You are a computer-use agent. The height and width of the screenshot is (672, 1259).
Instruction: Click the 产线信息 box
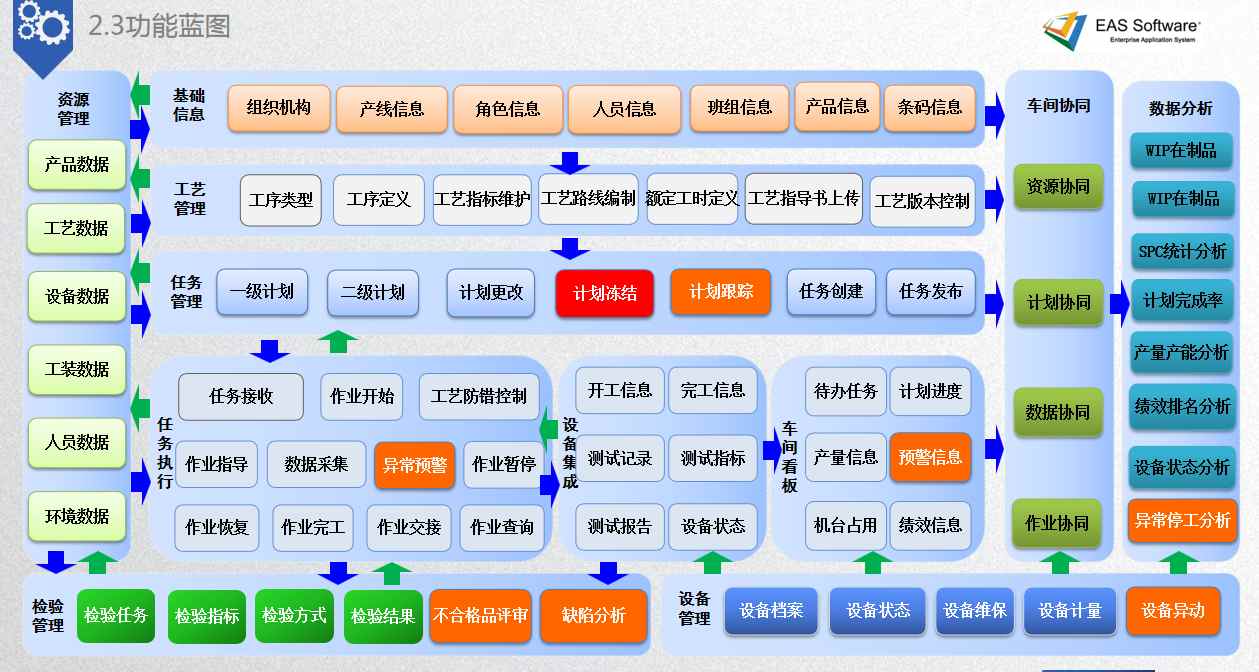tap(391, 110)
